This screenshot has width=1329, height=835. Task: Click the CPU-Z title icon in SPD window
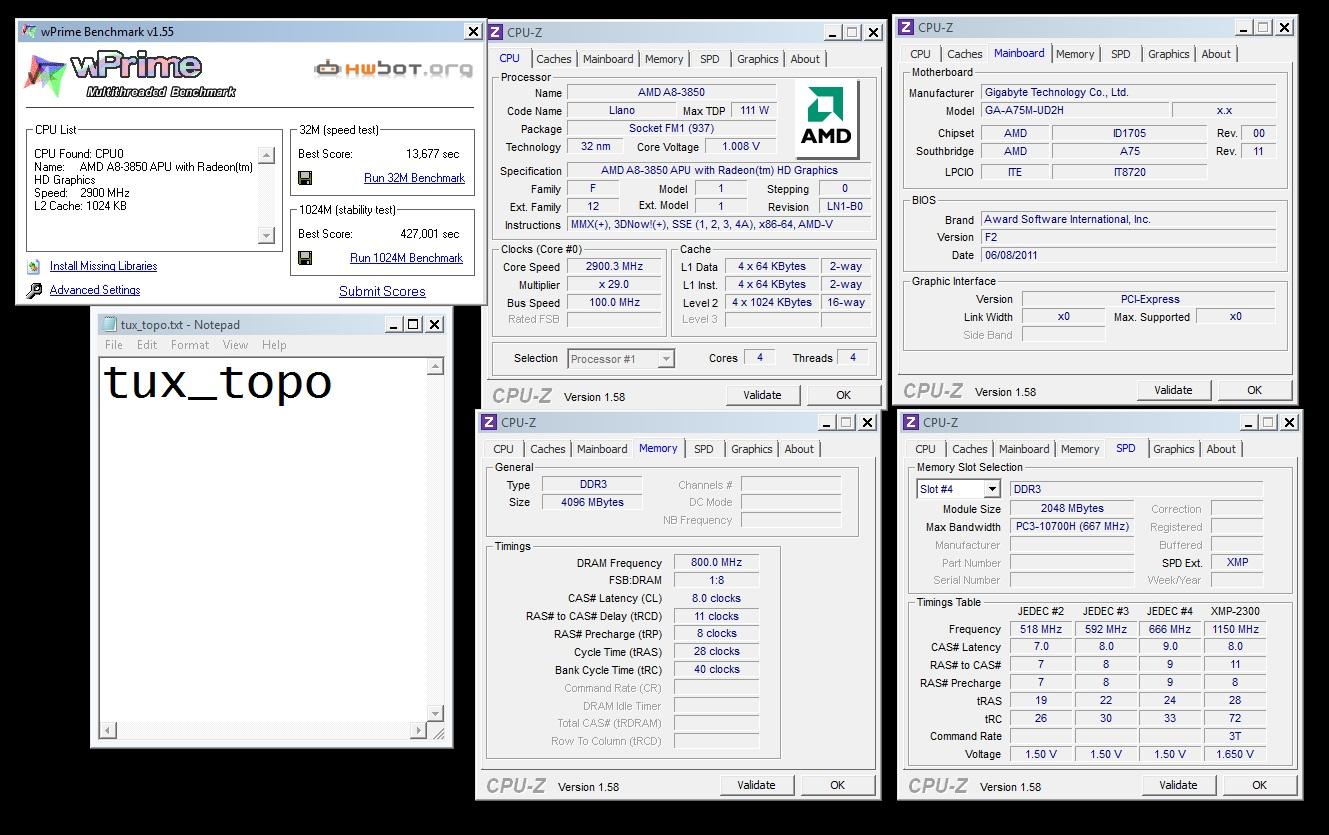pos(911,422)
